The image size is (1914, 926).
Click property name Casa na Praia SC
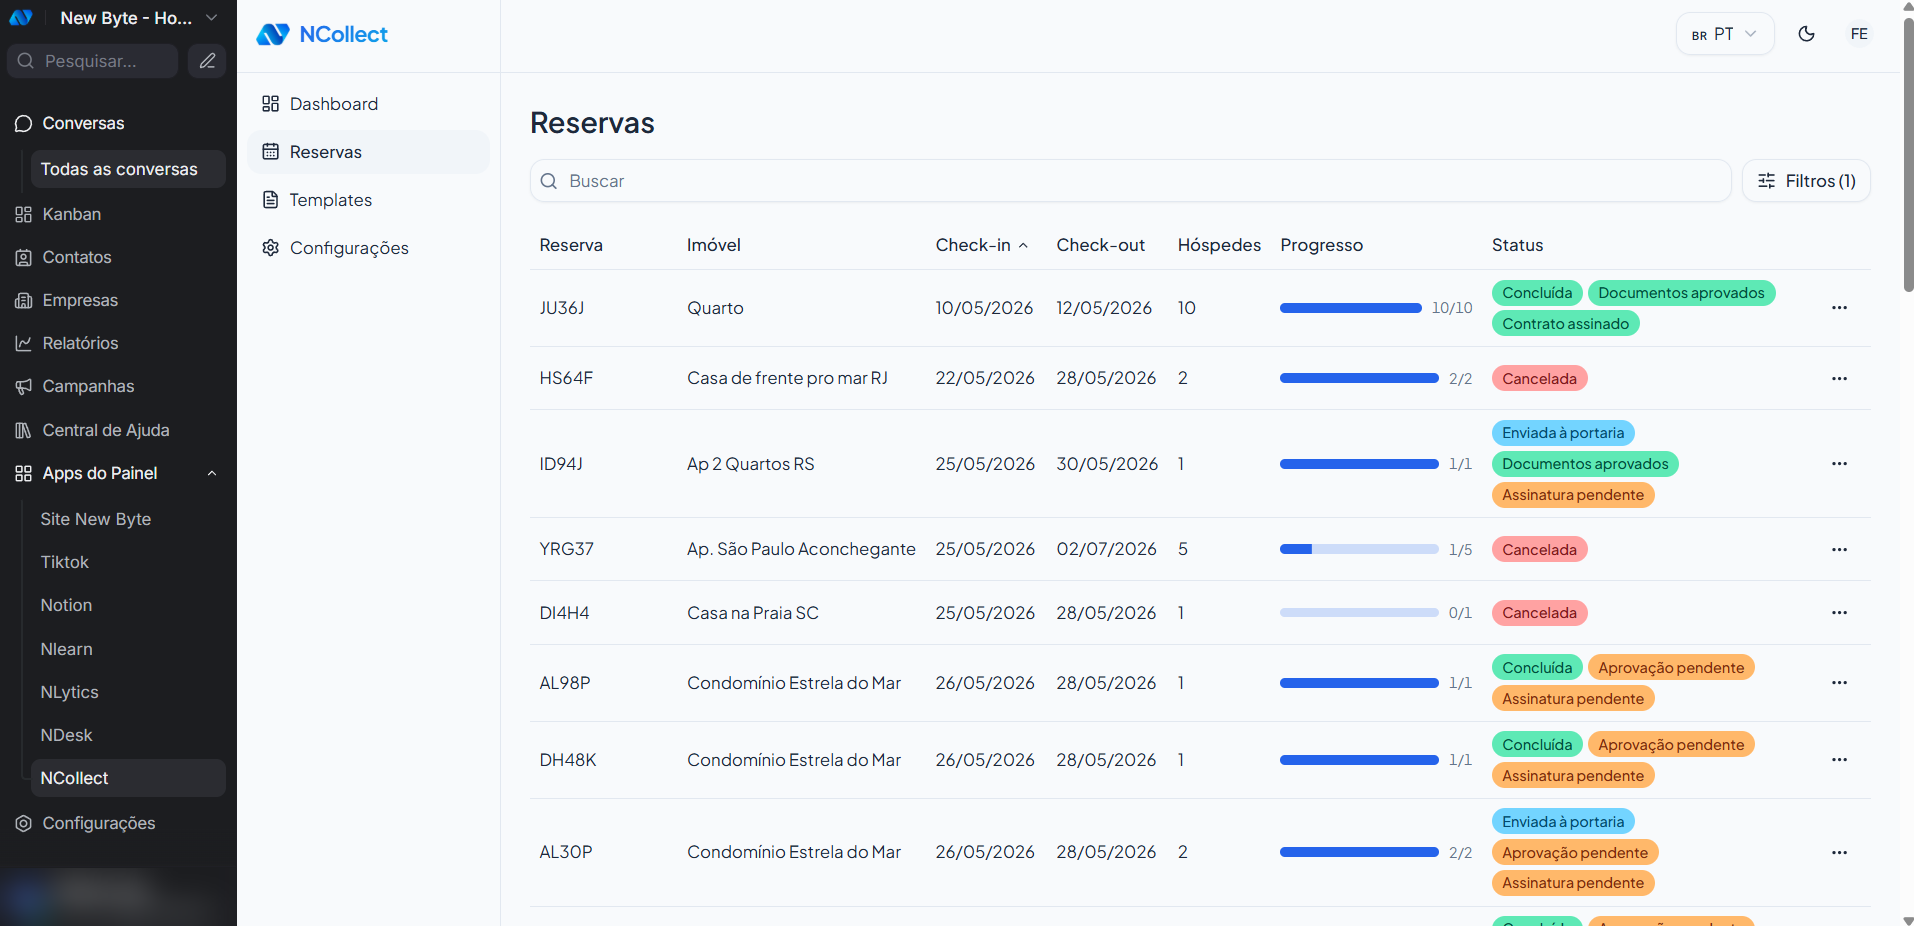[752, 613]
